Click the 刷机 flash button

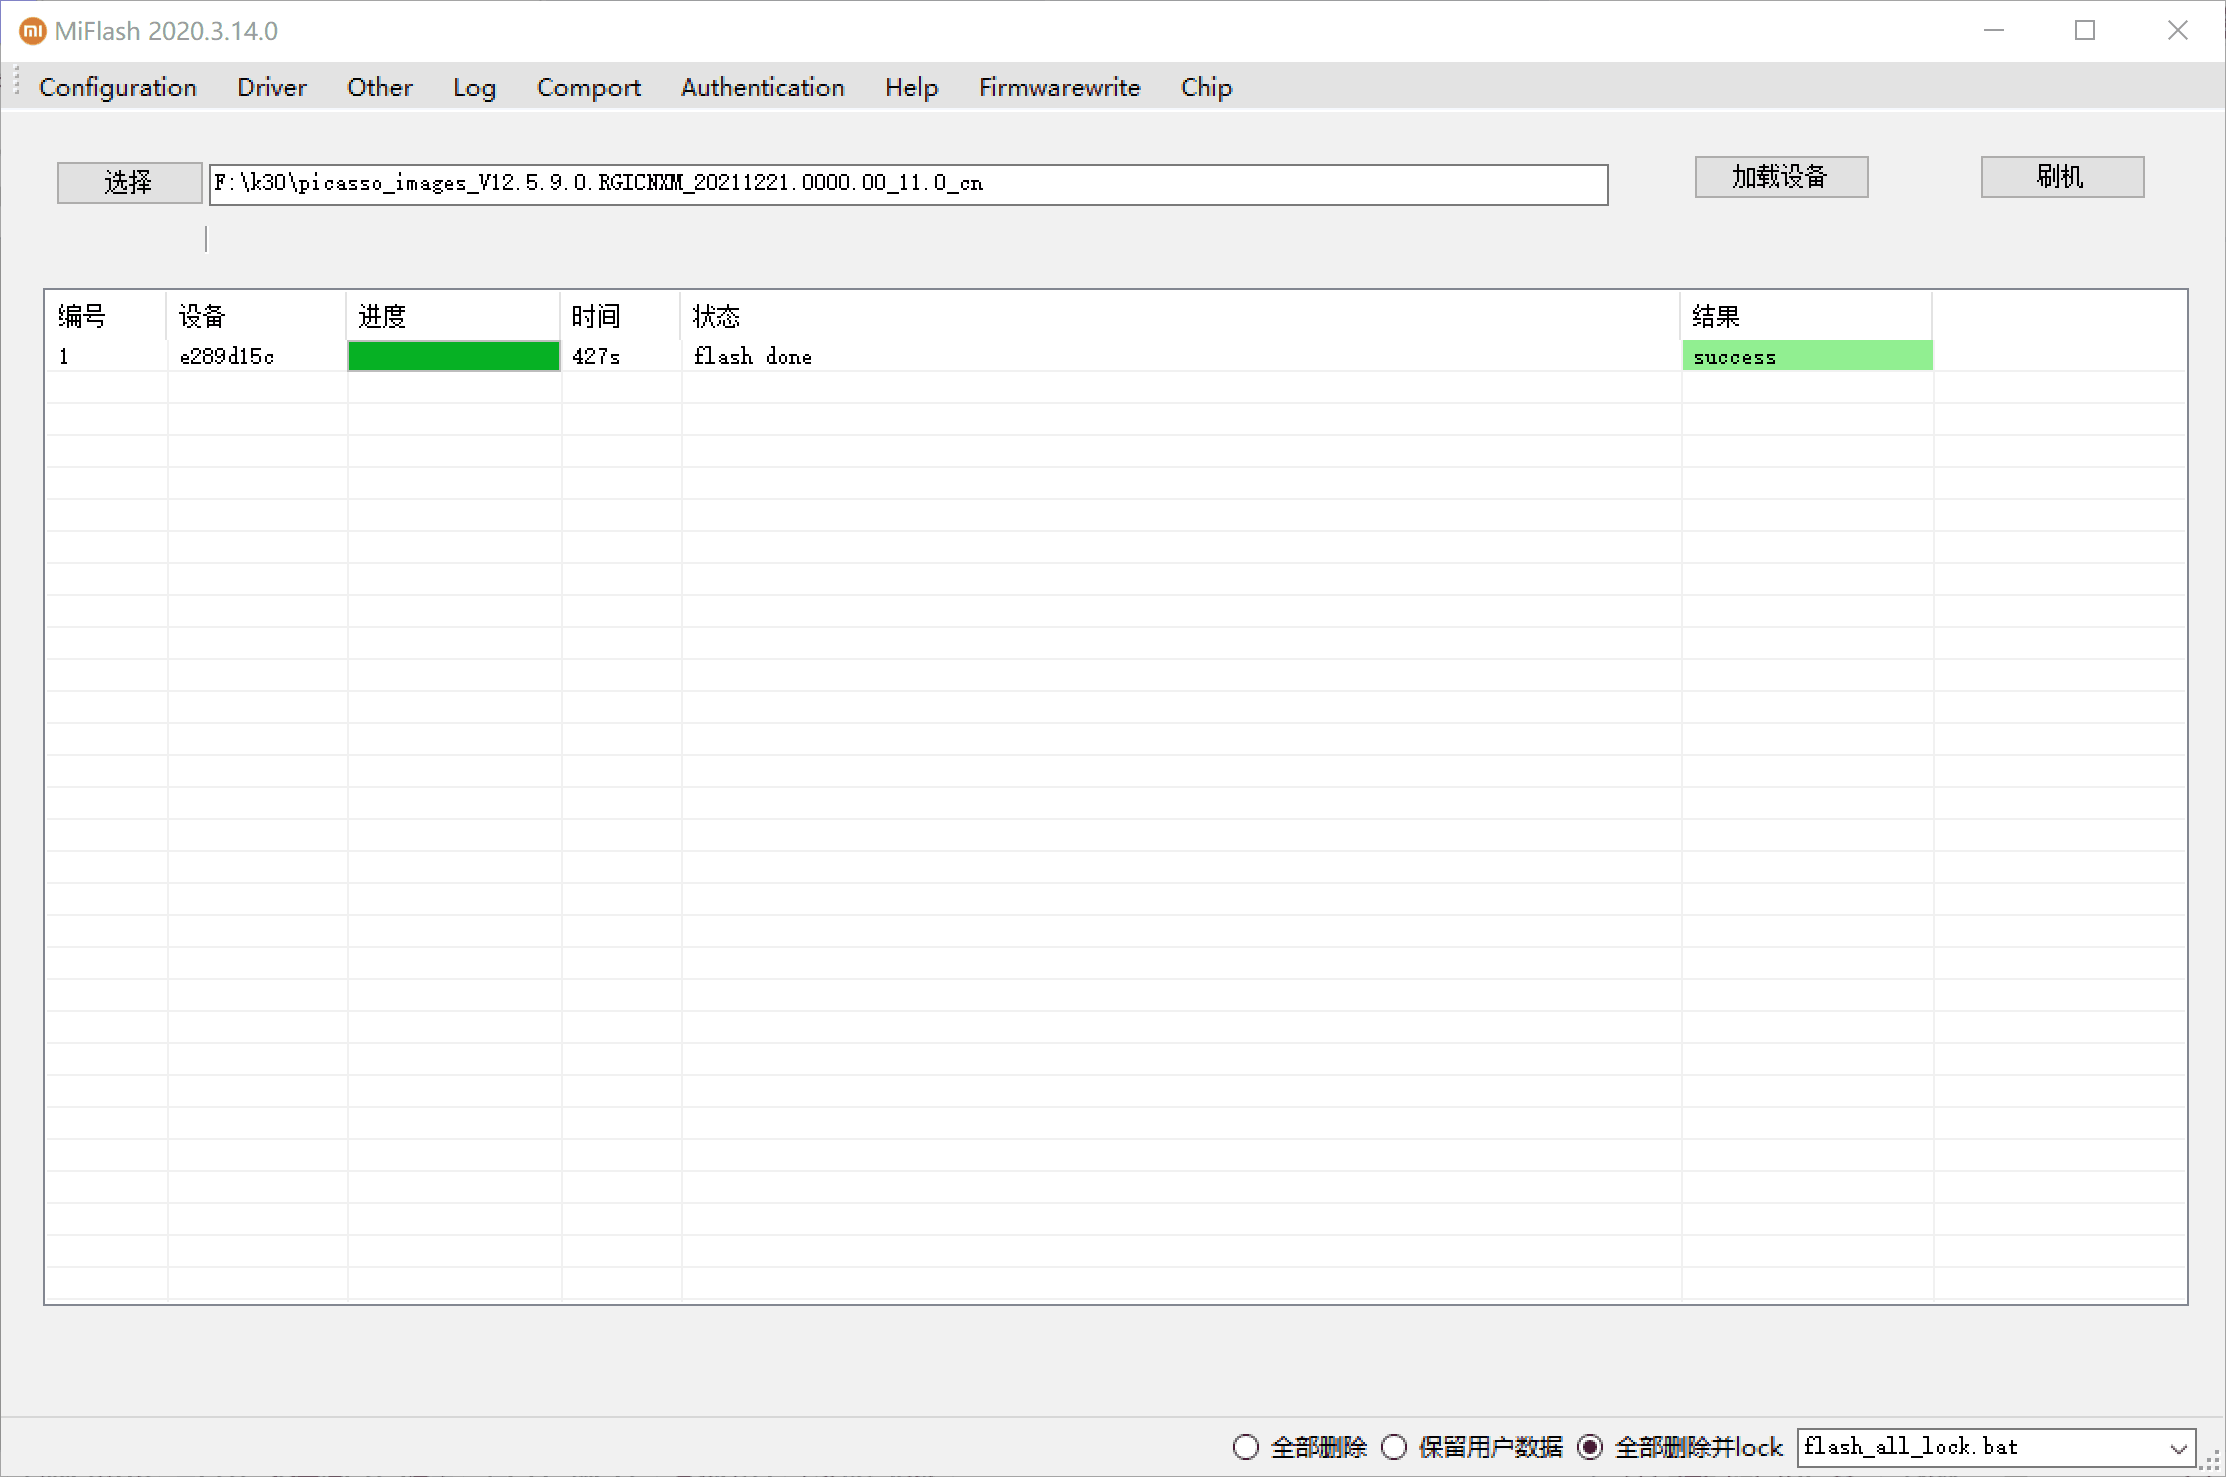pos(2062,177)
